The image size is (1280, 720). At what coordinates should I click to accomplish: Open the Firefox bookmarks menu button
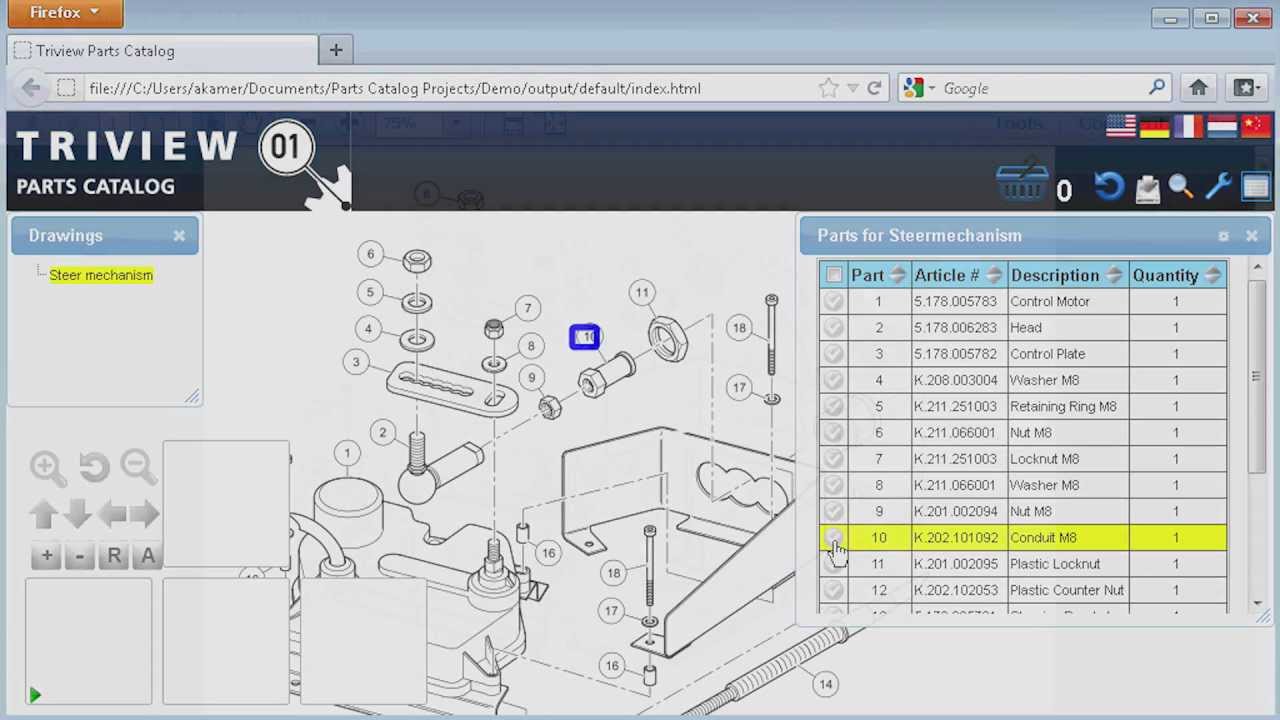point(1246,88)
